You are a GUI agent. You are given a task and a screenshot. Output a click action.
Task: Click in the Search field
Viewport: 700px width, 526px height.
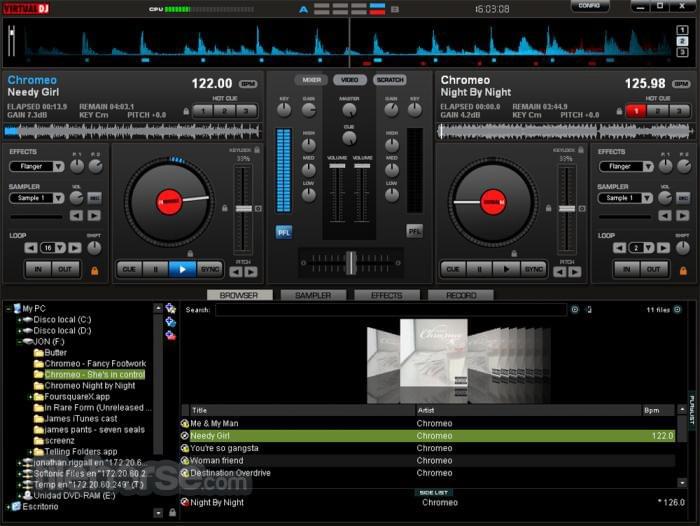391,310
